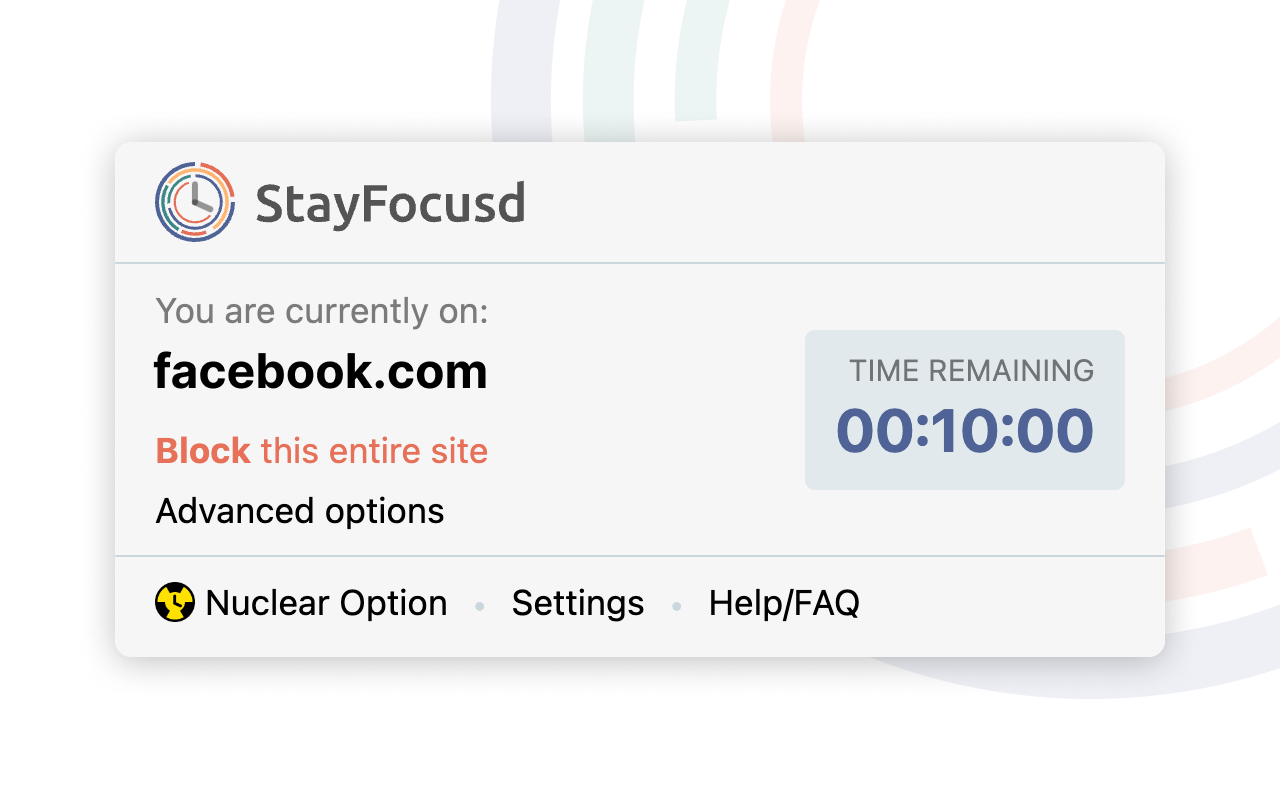Open the Settings page
Screen dimensions: 1280x800
tap(578, 602)
